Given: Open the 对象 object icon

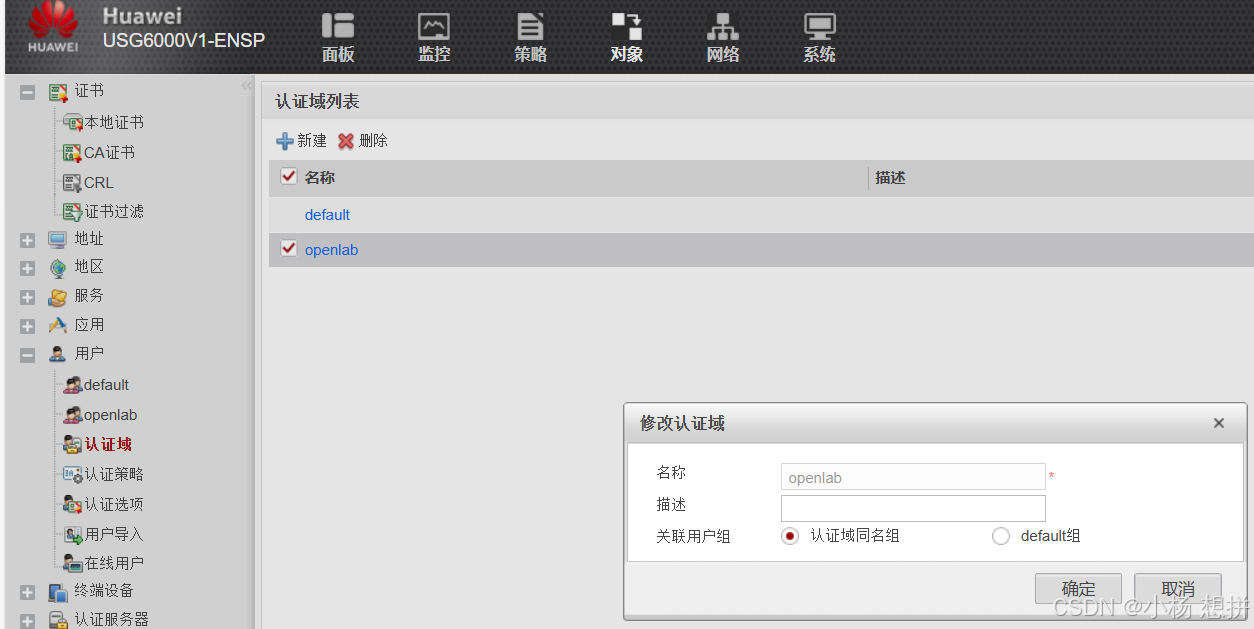Looking at the screenshot, I should [627, 26].
